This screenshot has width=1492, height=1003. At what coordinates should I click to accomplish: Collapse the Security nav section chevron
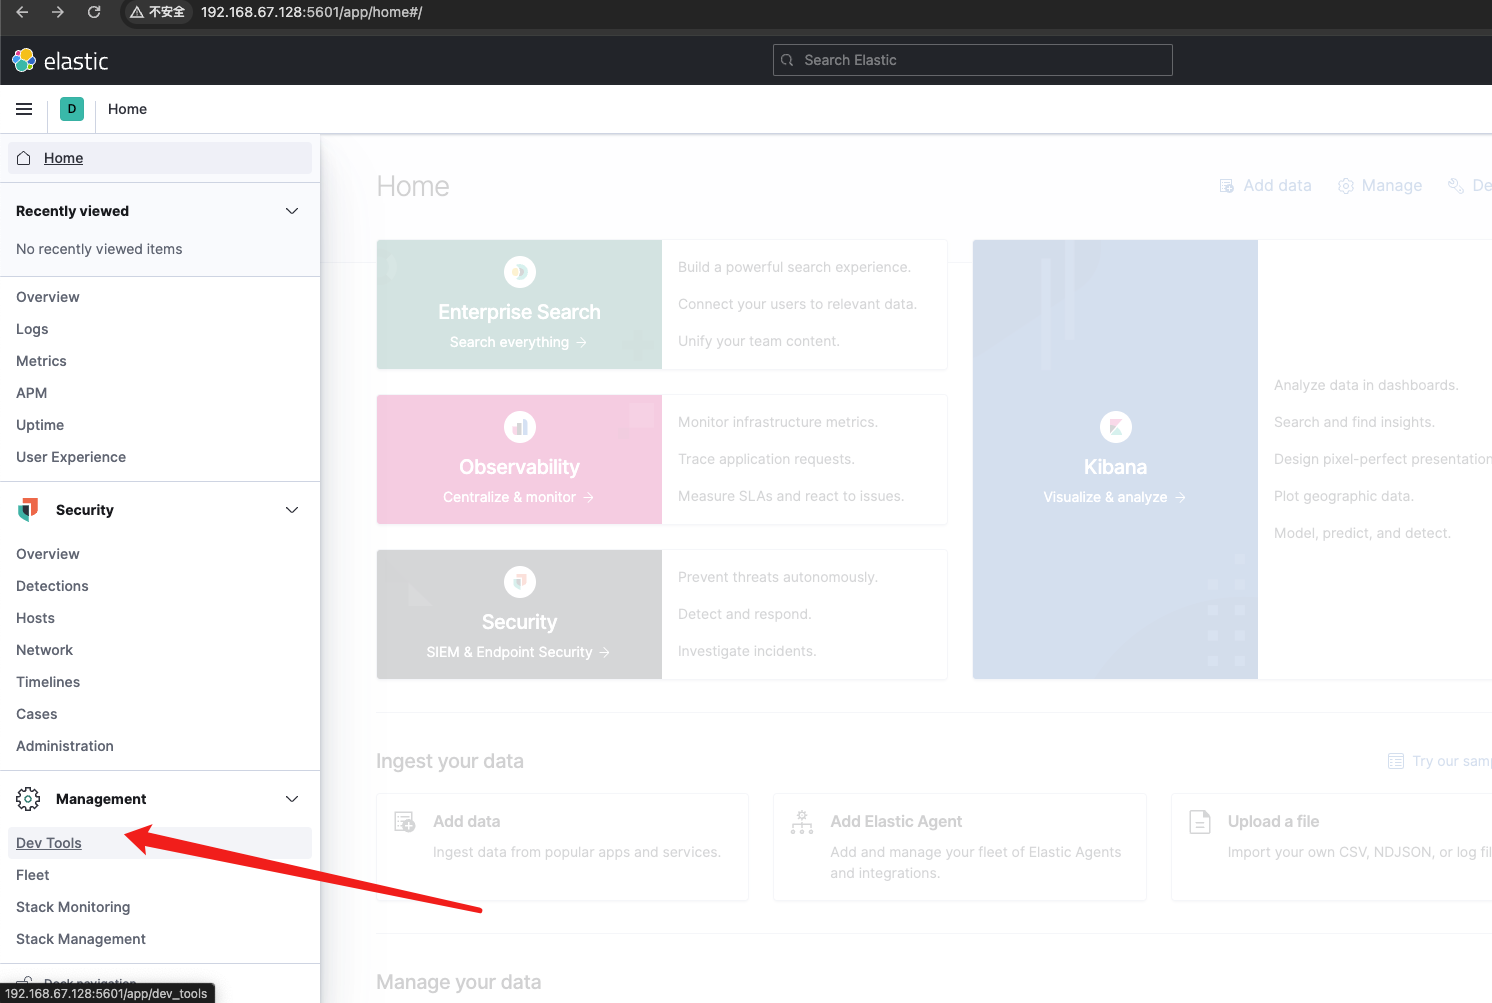(292, 510)
